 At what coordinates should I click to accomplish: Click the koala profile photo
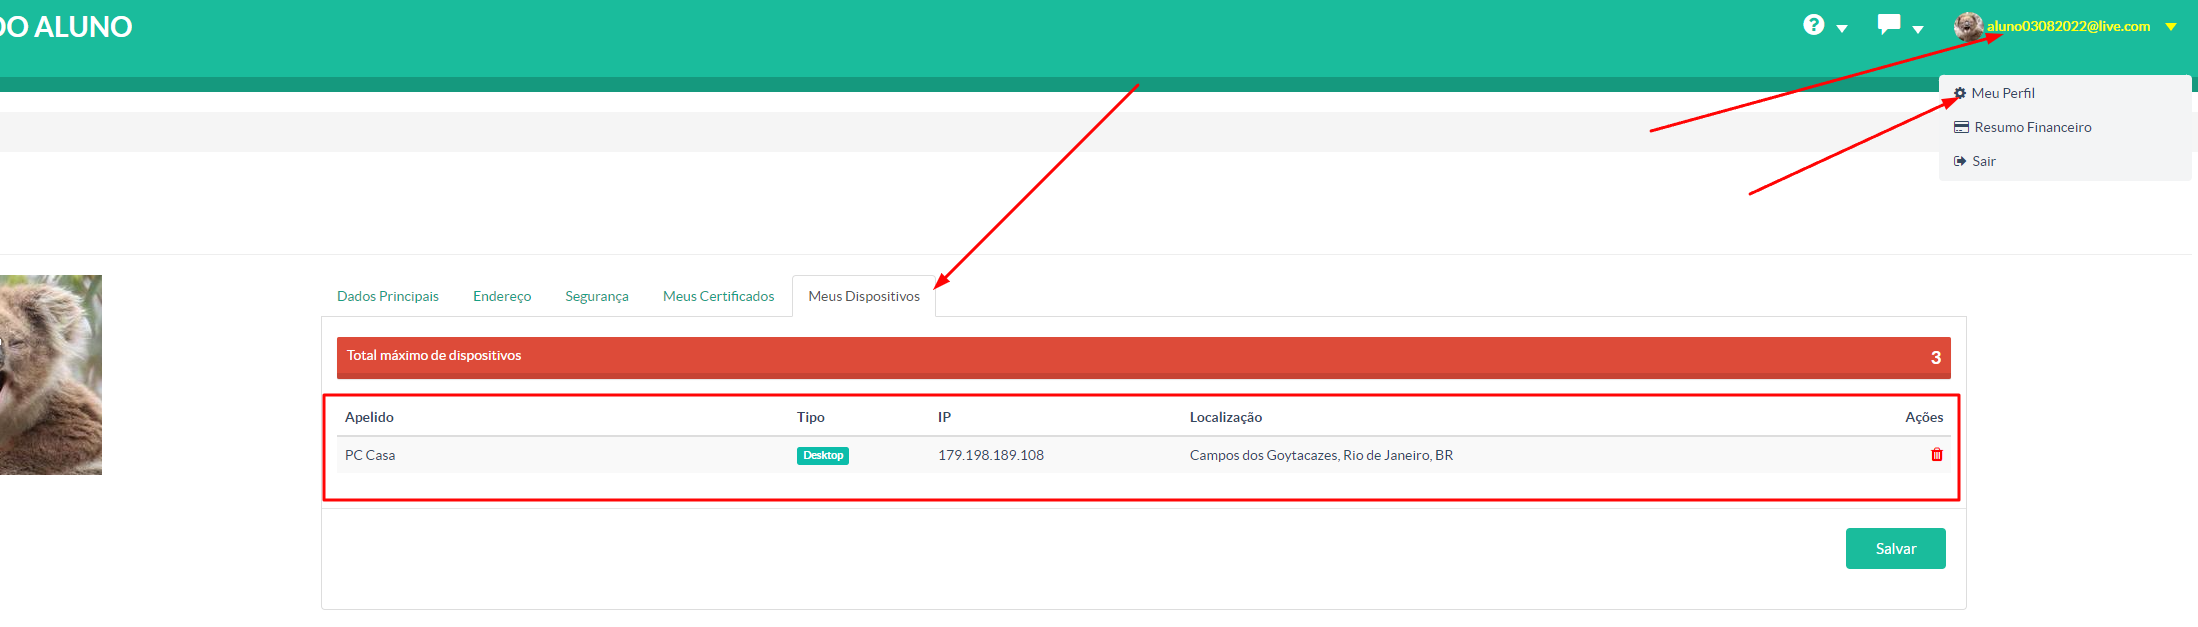50,374
